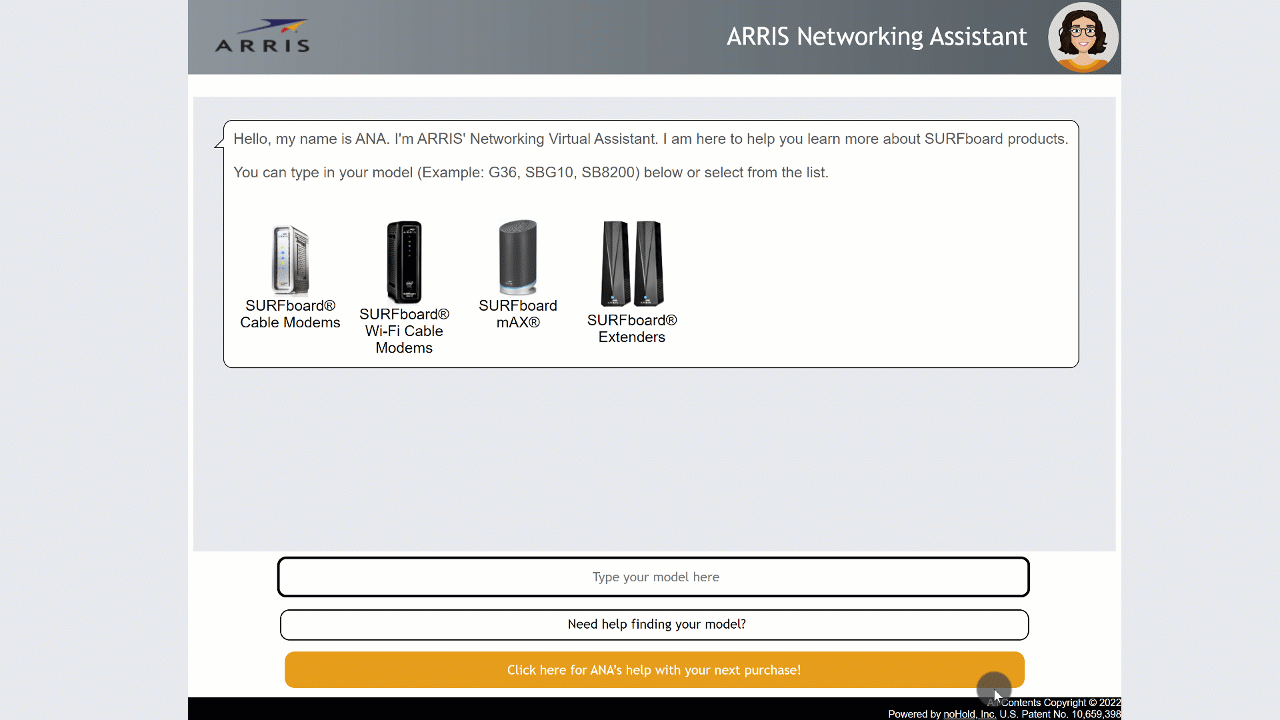Click 'Need help finding your model?' button
1280x720 pixels.
[654, 624]
